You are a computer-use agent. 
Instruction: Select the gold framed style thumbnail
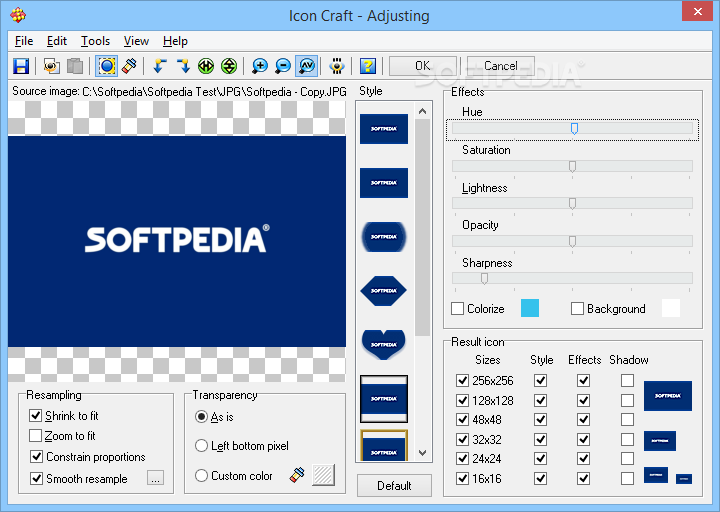pyautogui.click(x=384, y=445)
